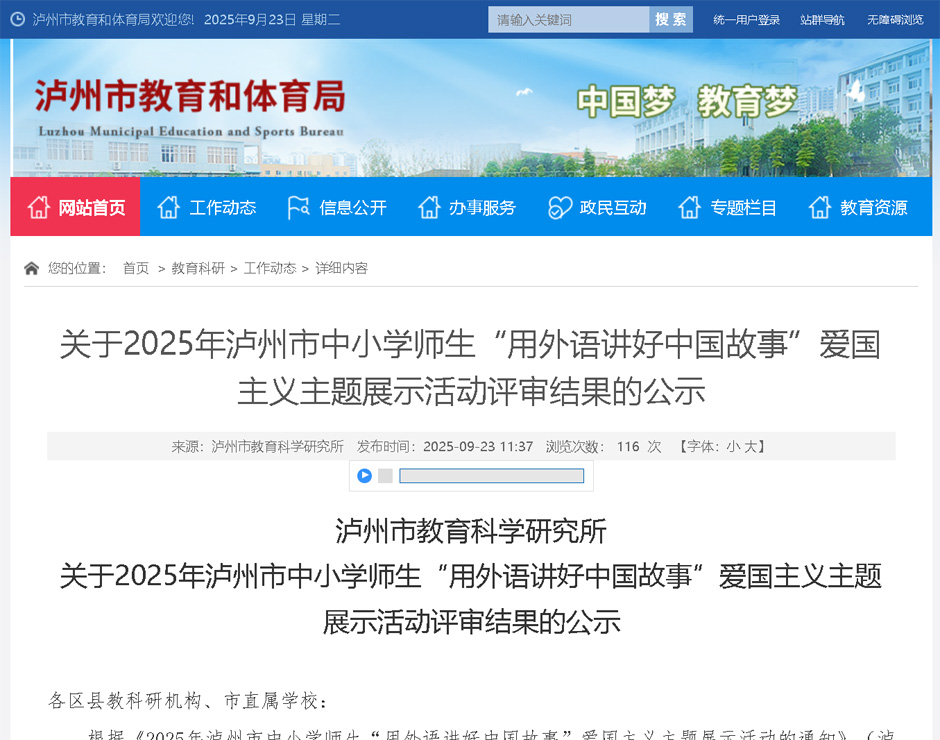Enable 无障碍浏览 accessibility mode
The height and width of the screenshot is (740, 940).
tap(895, 20)
